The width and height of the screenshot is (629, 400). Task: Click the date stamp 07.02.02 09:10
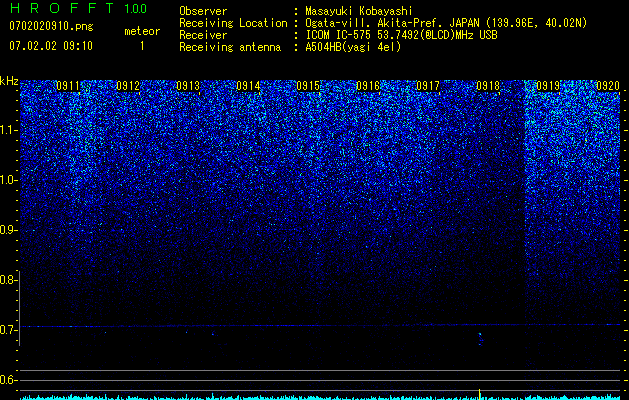coord(51,46)
